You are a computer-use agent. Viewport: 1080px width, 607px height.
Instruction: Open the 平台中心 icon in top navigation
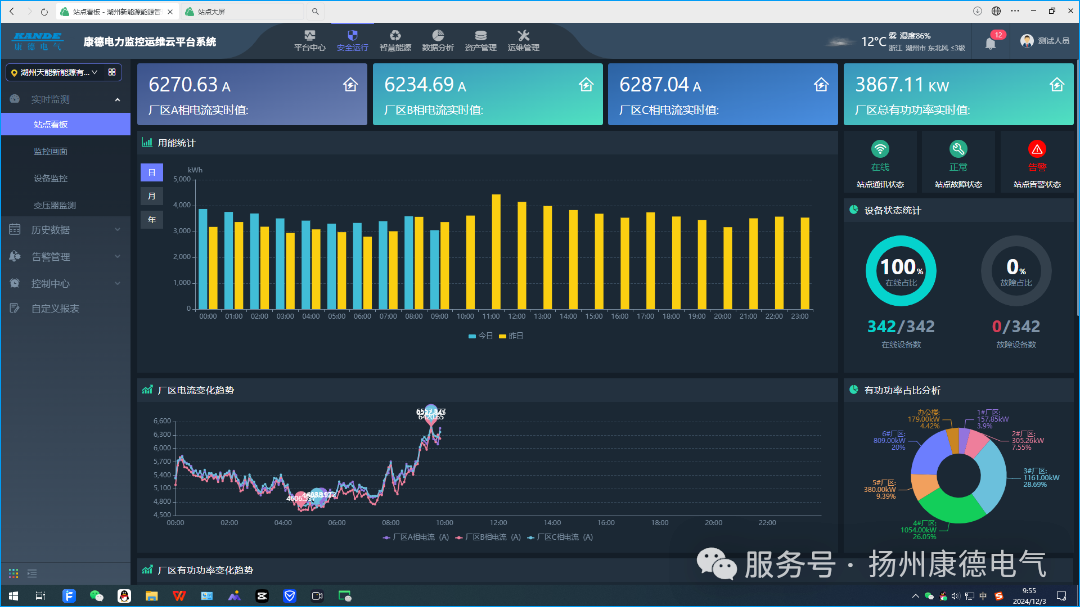click(x=309, y=36)
